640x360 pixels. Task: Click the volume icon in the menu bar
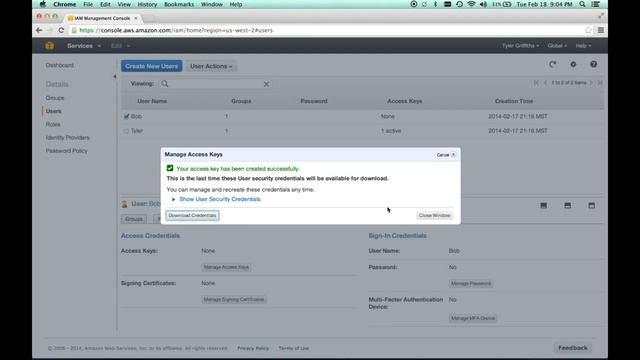(x=484, y=4)
